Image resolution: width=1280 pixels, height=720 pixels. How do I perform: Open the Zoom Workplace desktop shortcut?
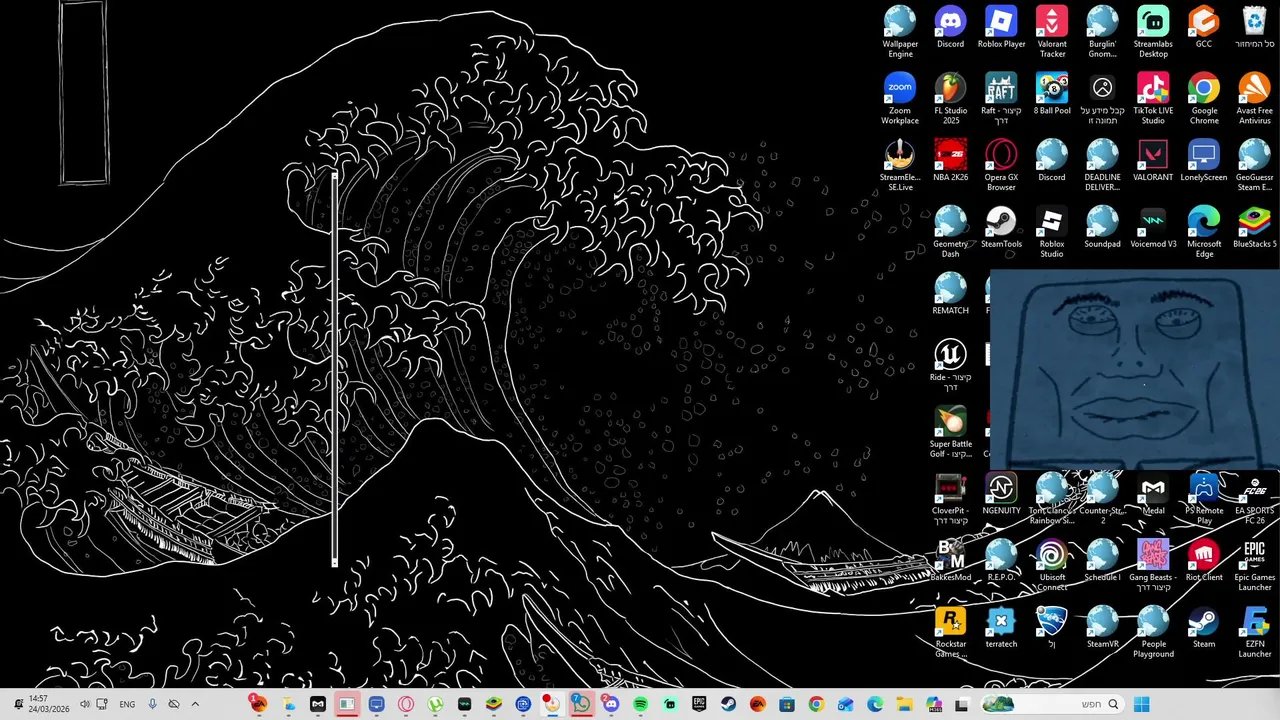pos(900,98)
